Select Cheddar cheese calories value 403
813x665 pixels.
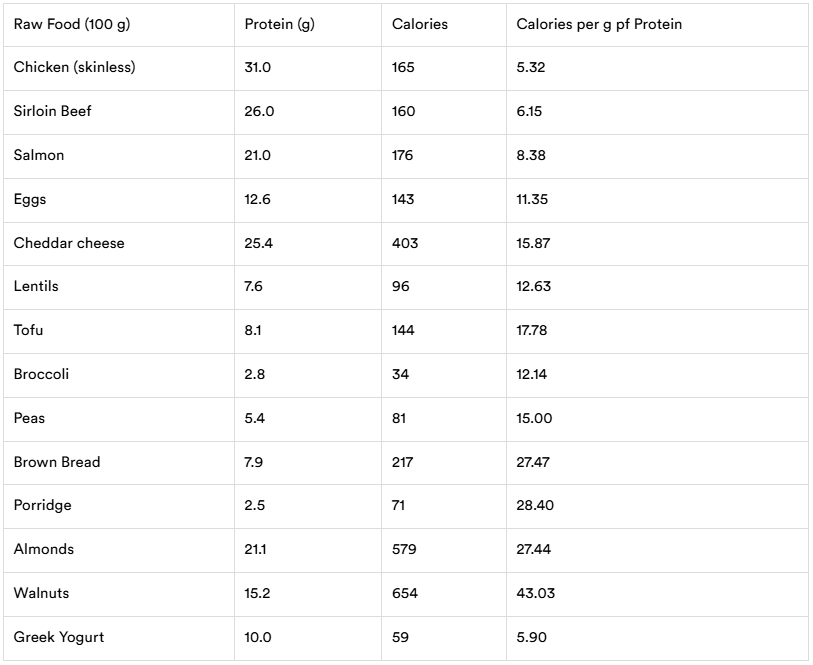pos(405,243)
